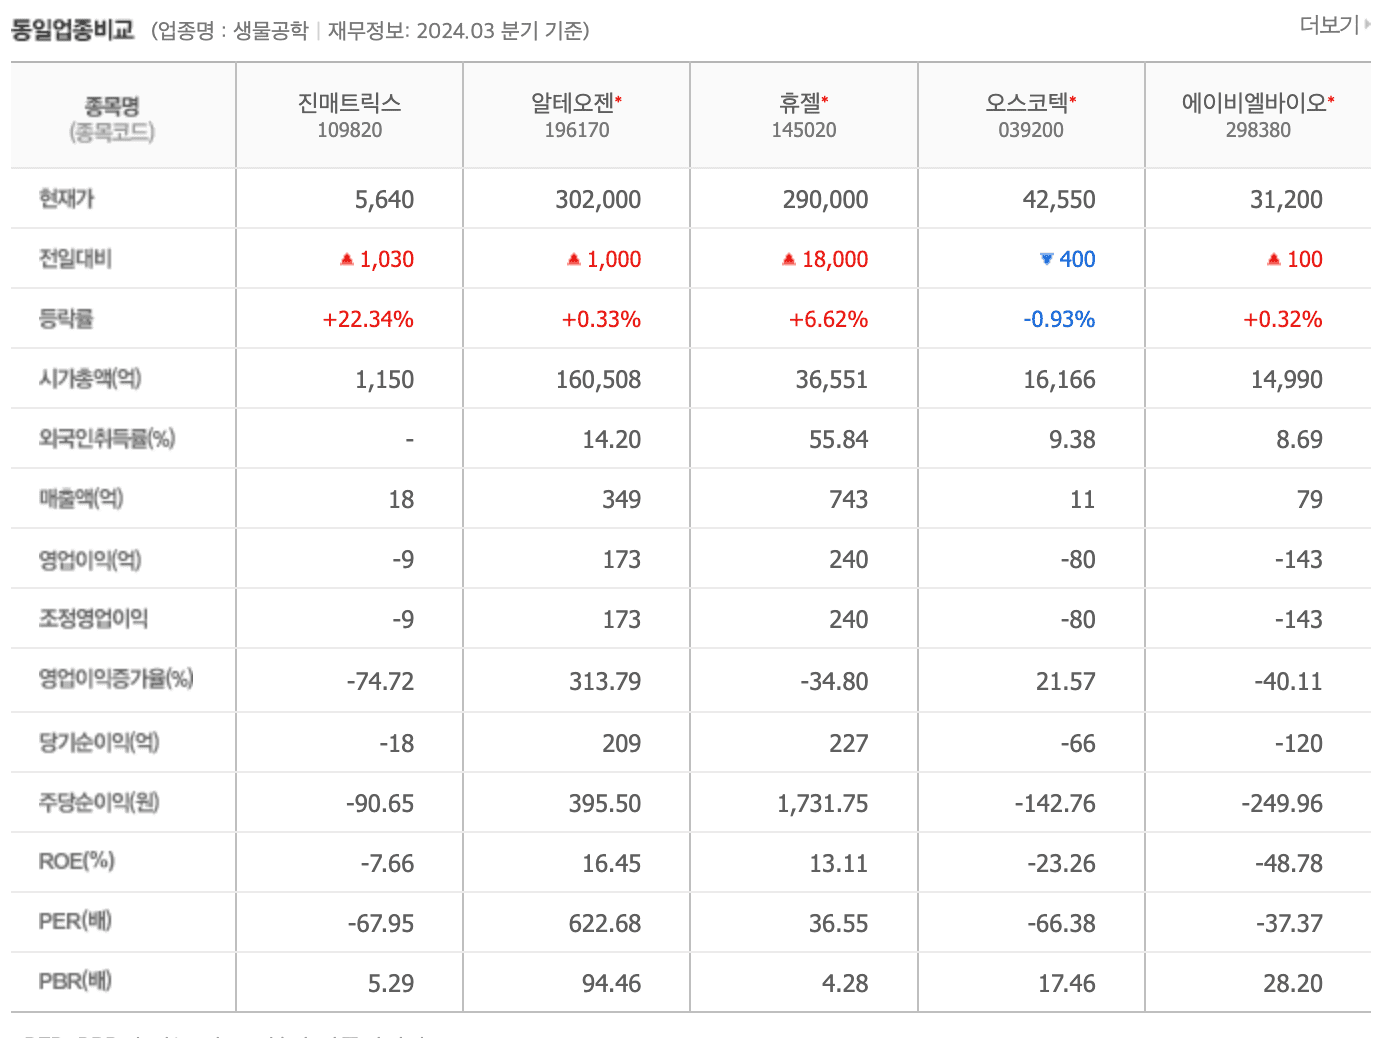The width and height of the screenshot is (1384, 1038).
Task: Select PBR value 28.20
Action: tap(1292, 984)
